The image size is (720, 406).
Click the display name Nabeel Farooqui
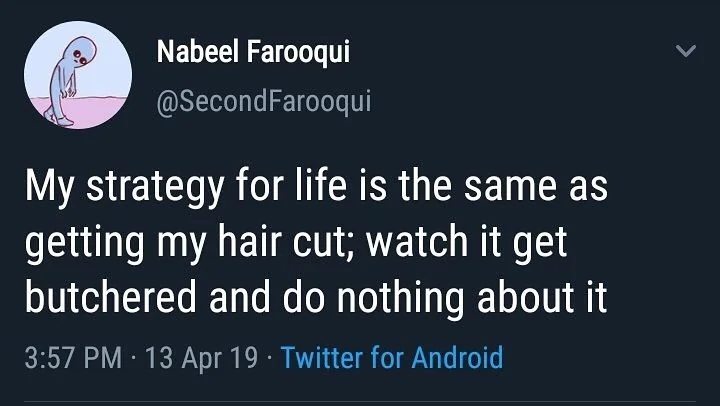(x=253, y=51)
